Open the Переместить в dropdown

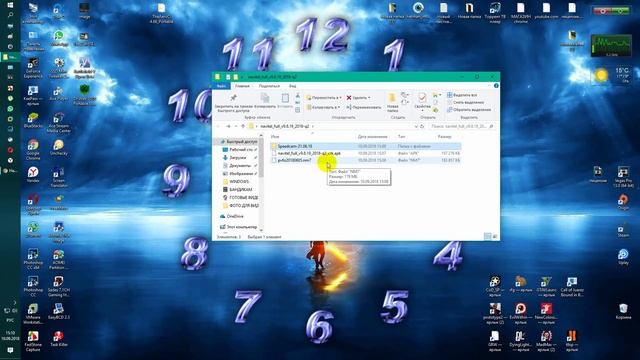(x=324, y=98)
